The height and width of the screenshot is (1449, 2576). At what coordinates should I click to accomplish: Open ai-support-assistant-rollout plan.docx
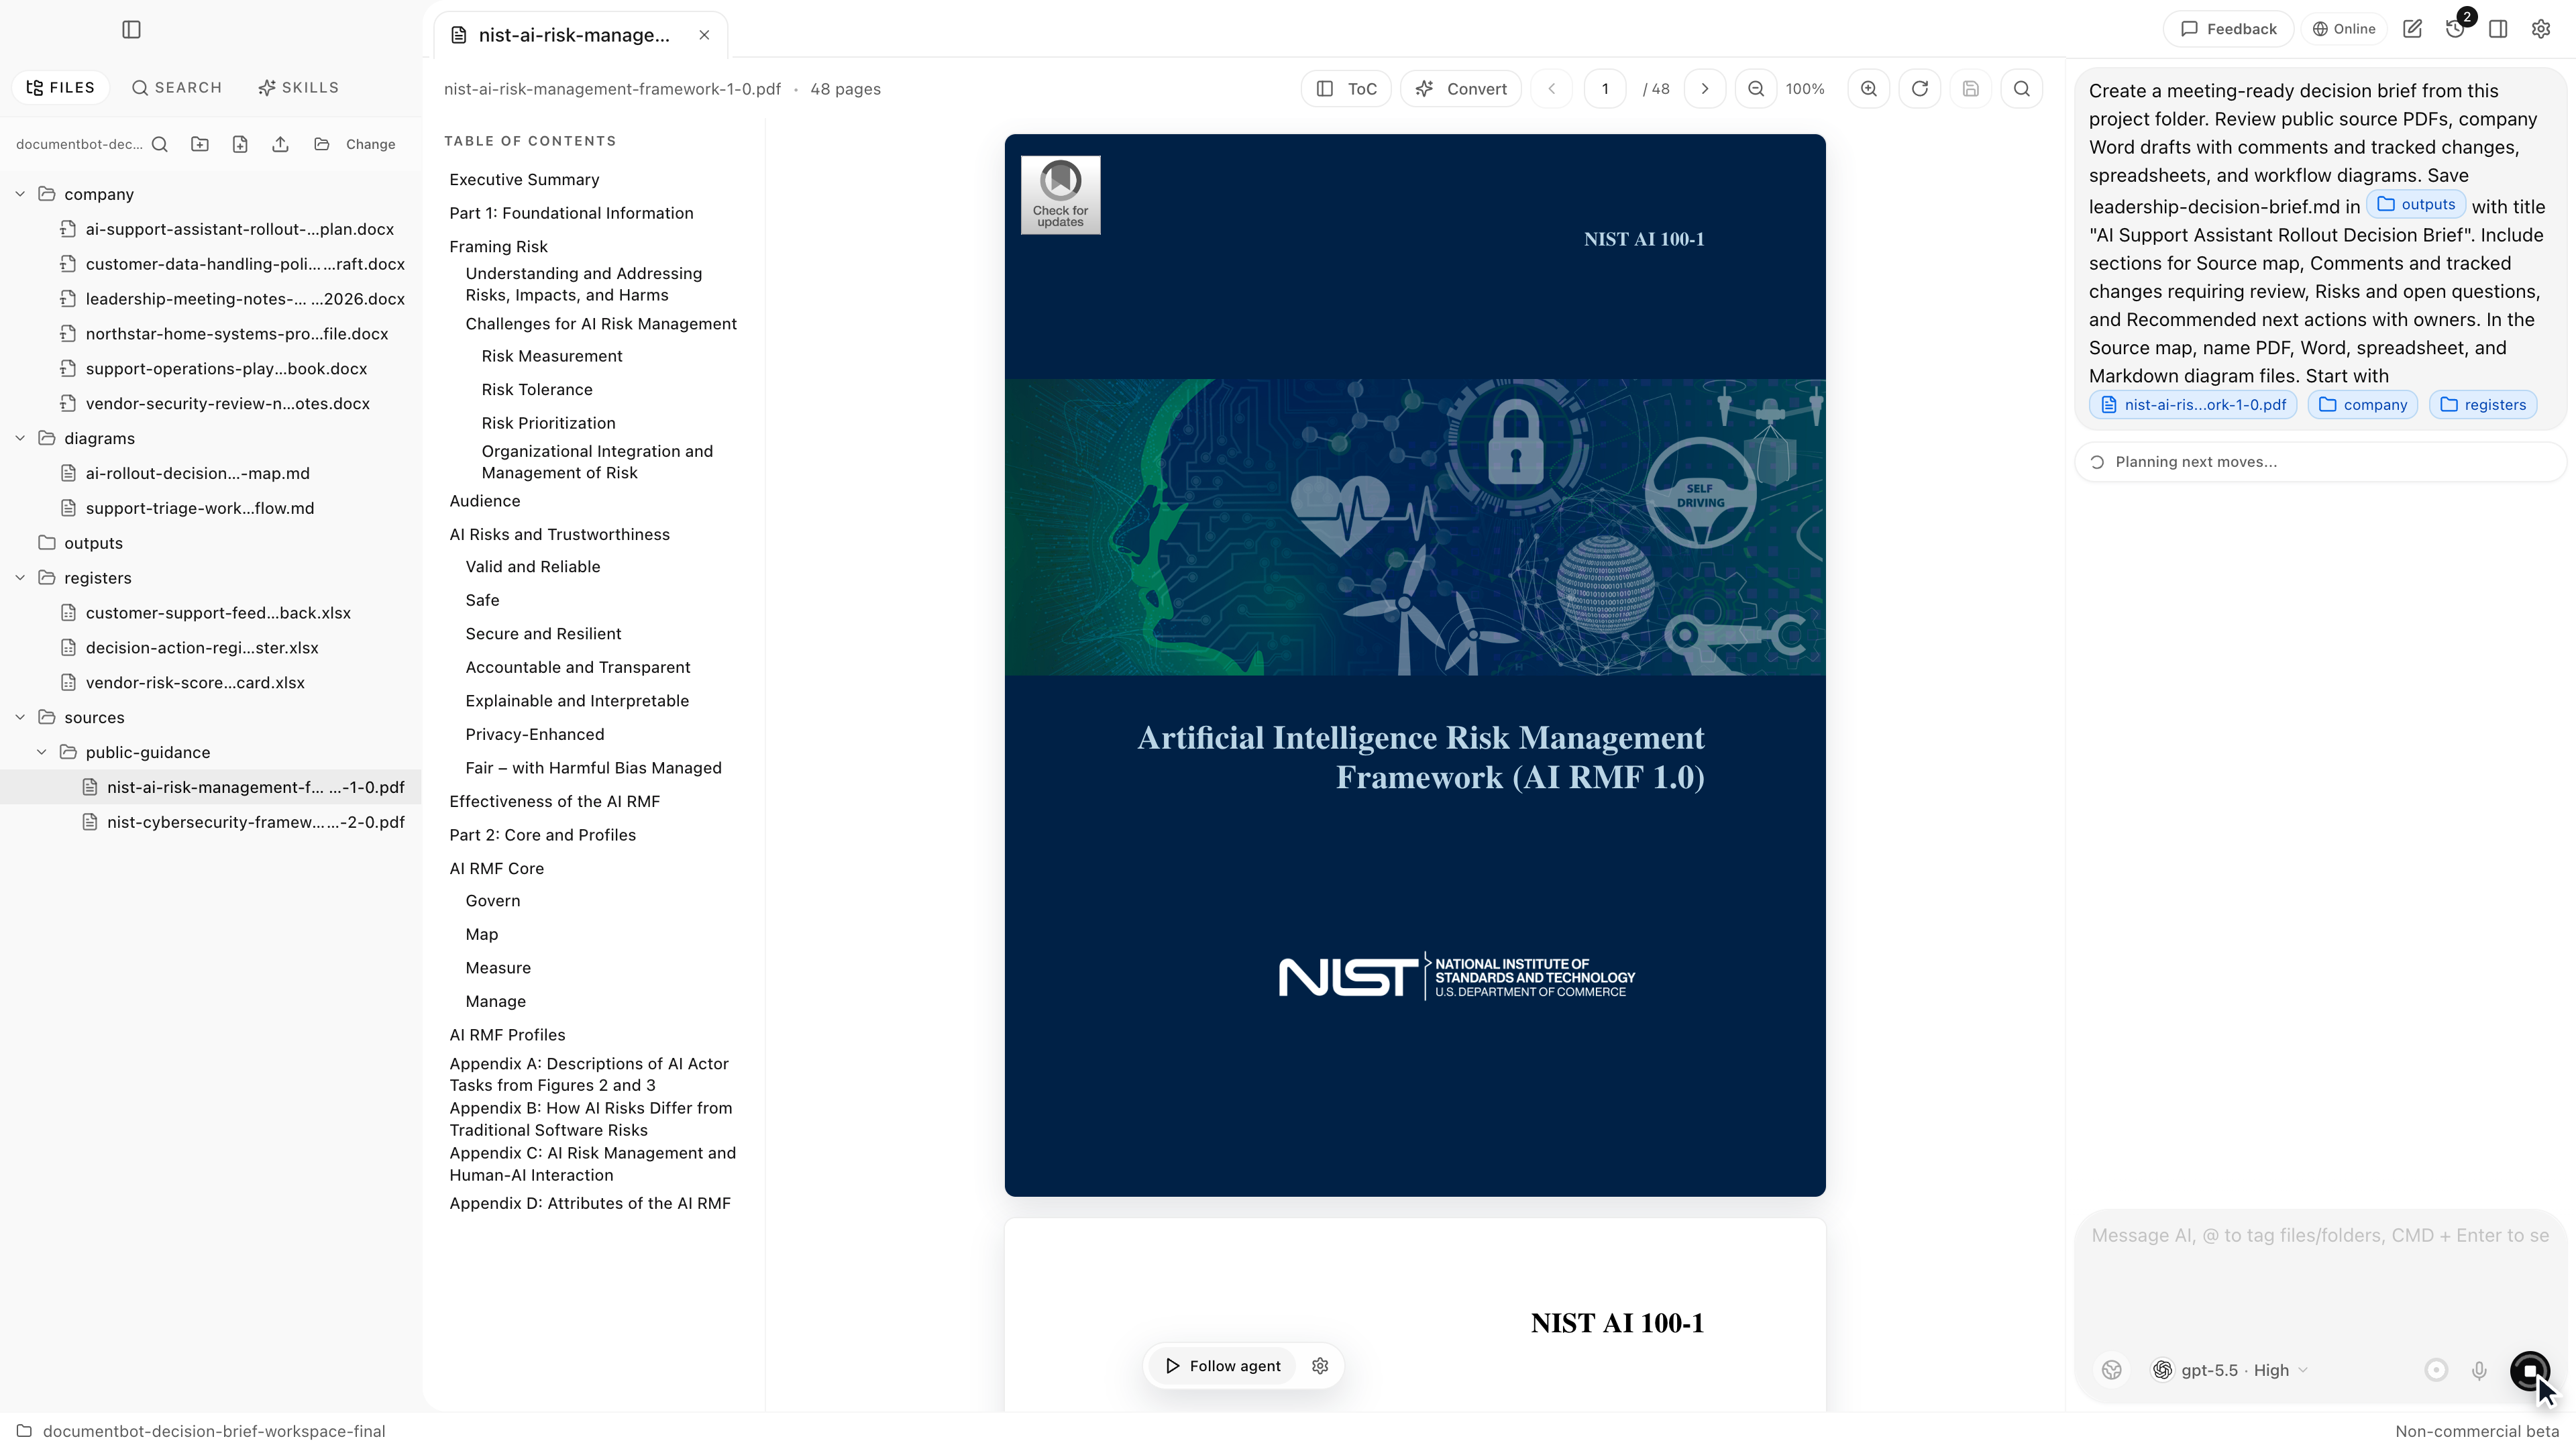click(210, 229)
